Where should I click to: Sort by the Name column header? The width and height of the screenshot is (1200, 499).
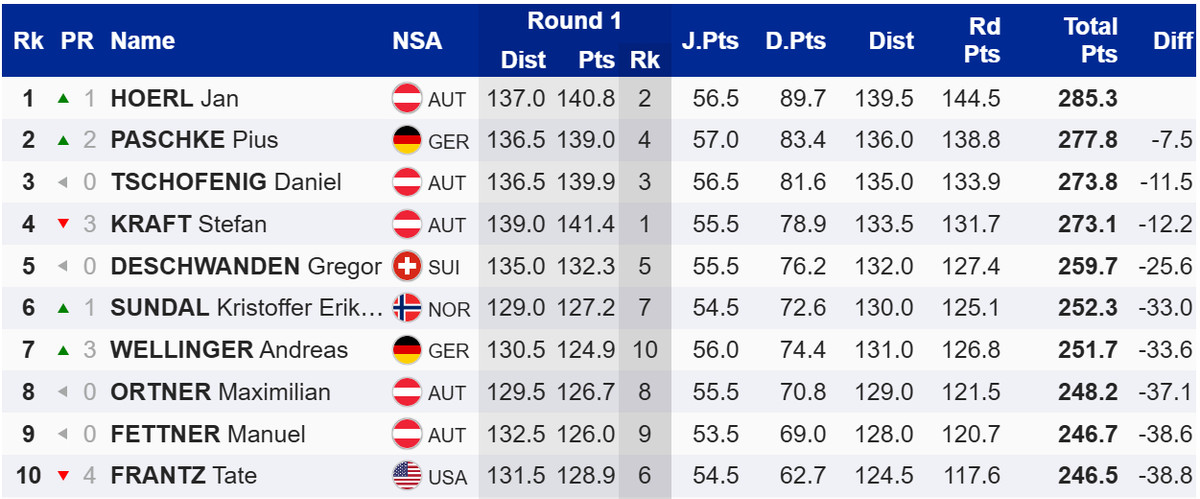[143, 41]
